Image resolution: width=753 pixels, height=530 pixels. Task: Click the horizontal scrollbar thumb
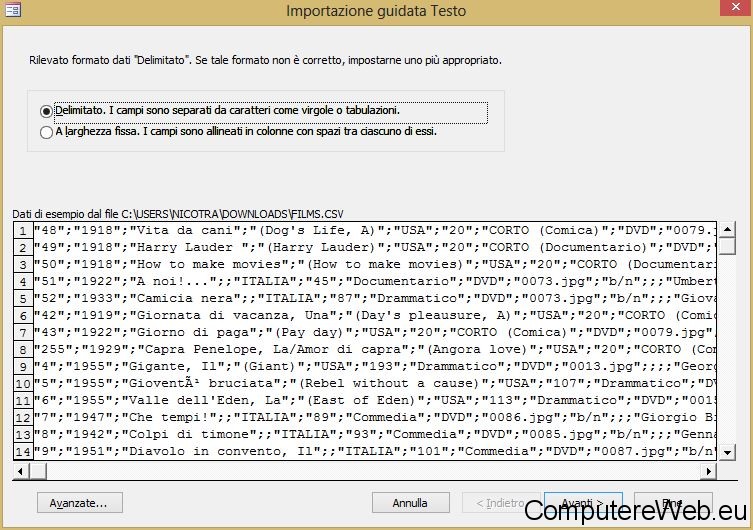[x=38, y=471]
